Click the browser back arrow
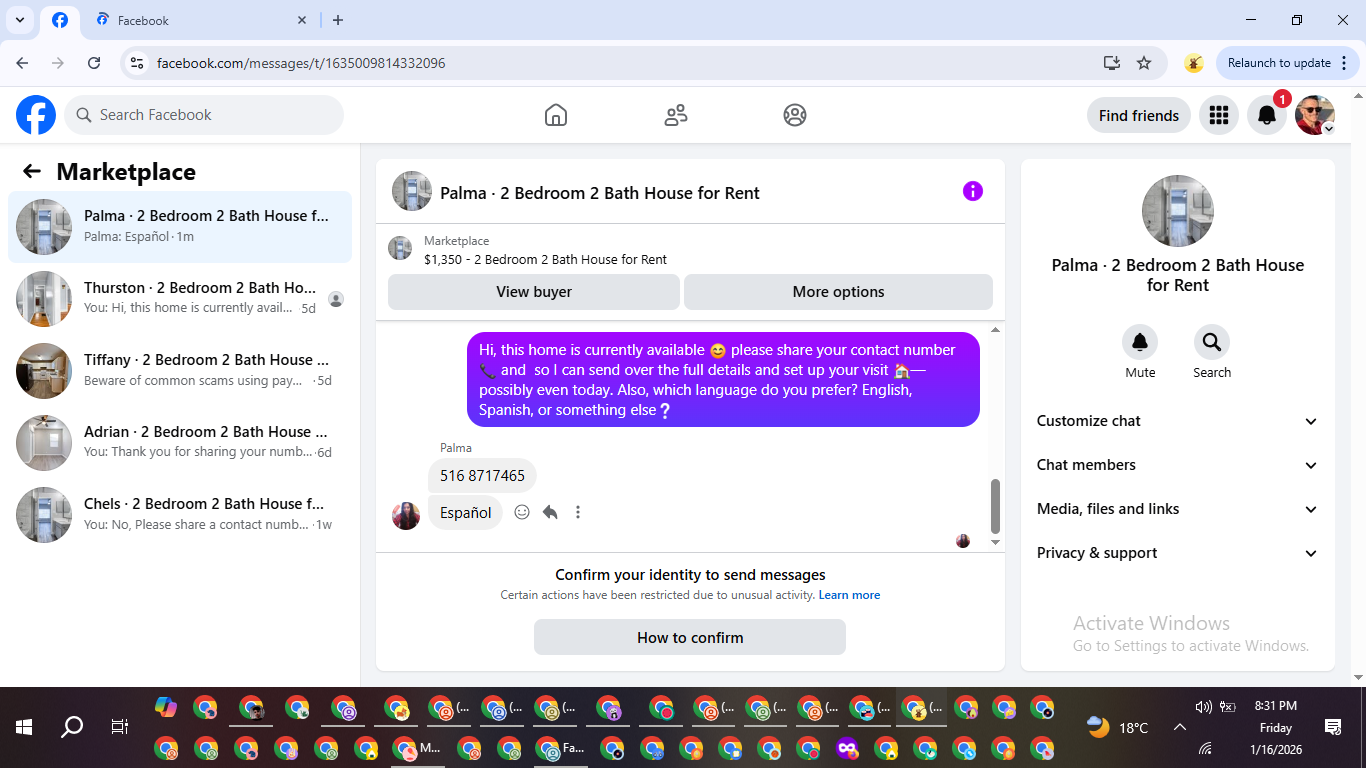Viewport: 1366px width, 768px height. (x=22, y=63)
